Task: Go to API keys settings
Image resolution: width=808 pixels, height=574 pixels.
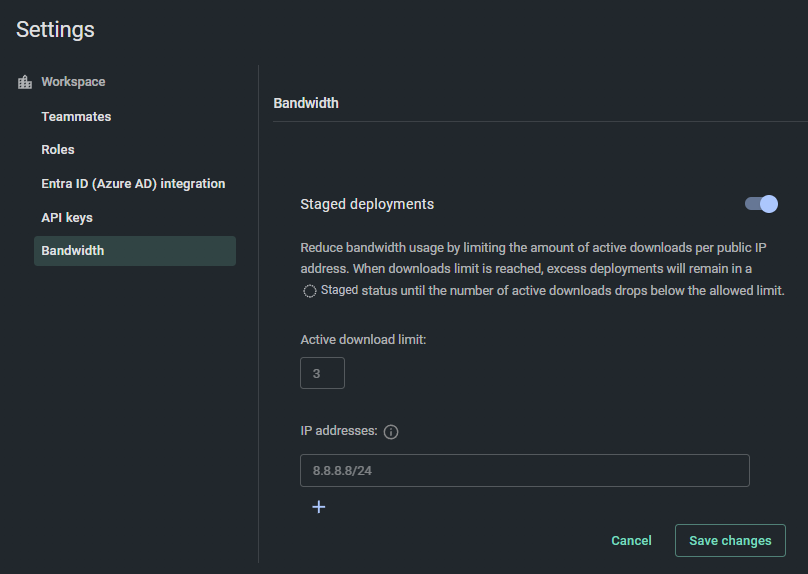Action: (67, 218)
